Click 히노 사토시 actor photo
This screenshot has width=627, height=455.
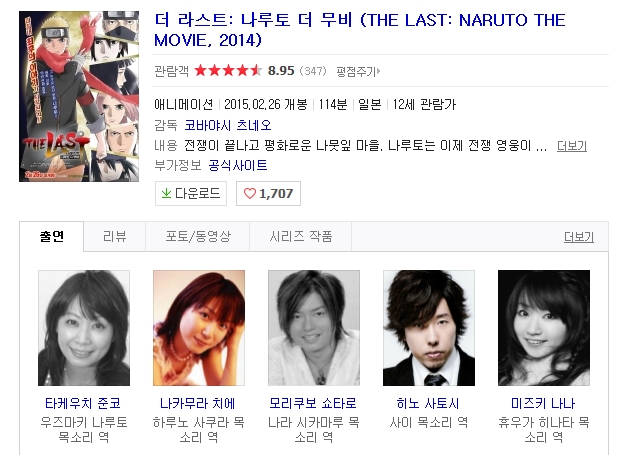[x=429, y=328]
